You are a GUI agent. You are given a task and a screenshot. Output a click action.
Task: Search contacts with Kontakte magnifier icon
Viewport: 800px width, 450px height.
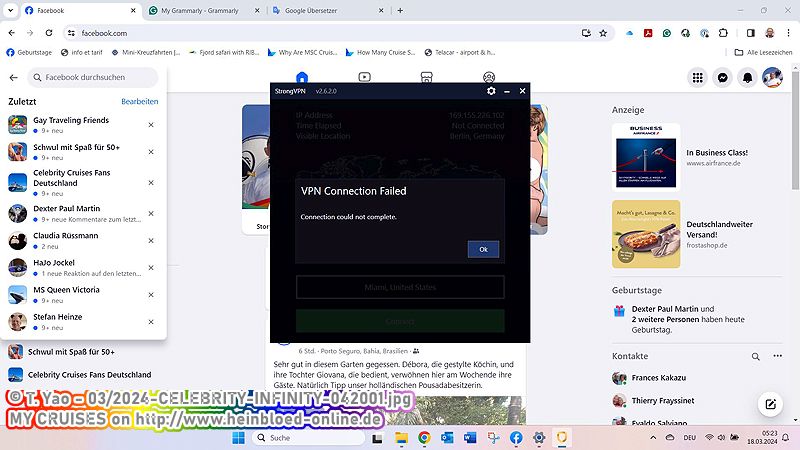[x=756, y=357]
